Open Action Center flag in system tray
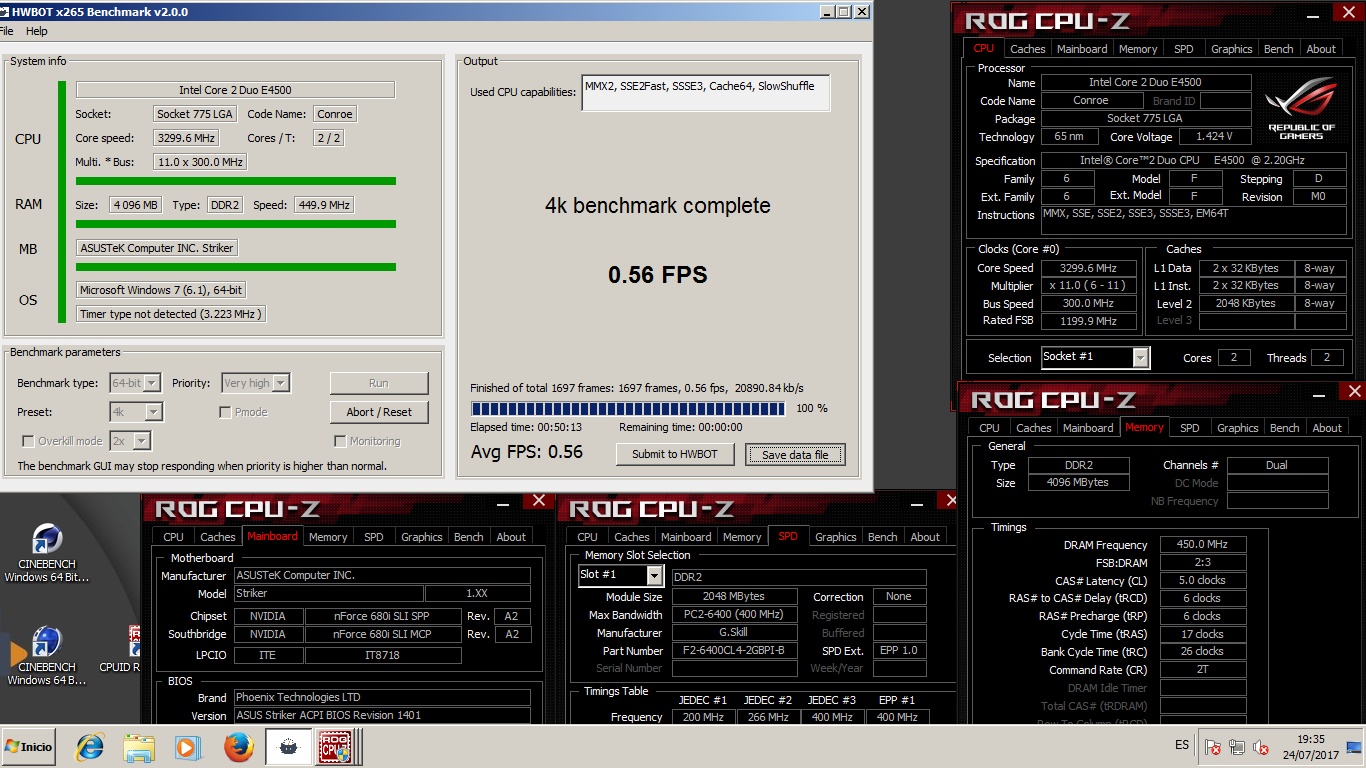The image size is (1366, 768). tap(1212, 747)
